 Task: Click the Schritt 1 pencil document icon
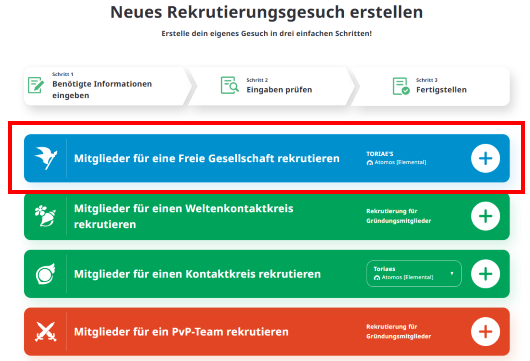(36, 85)
